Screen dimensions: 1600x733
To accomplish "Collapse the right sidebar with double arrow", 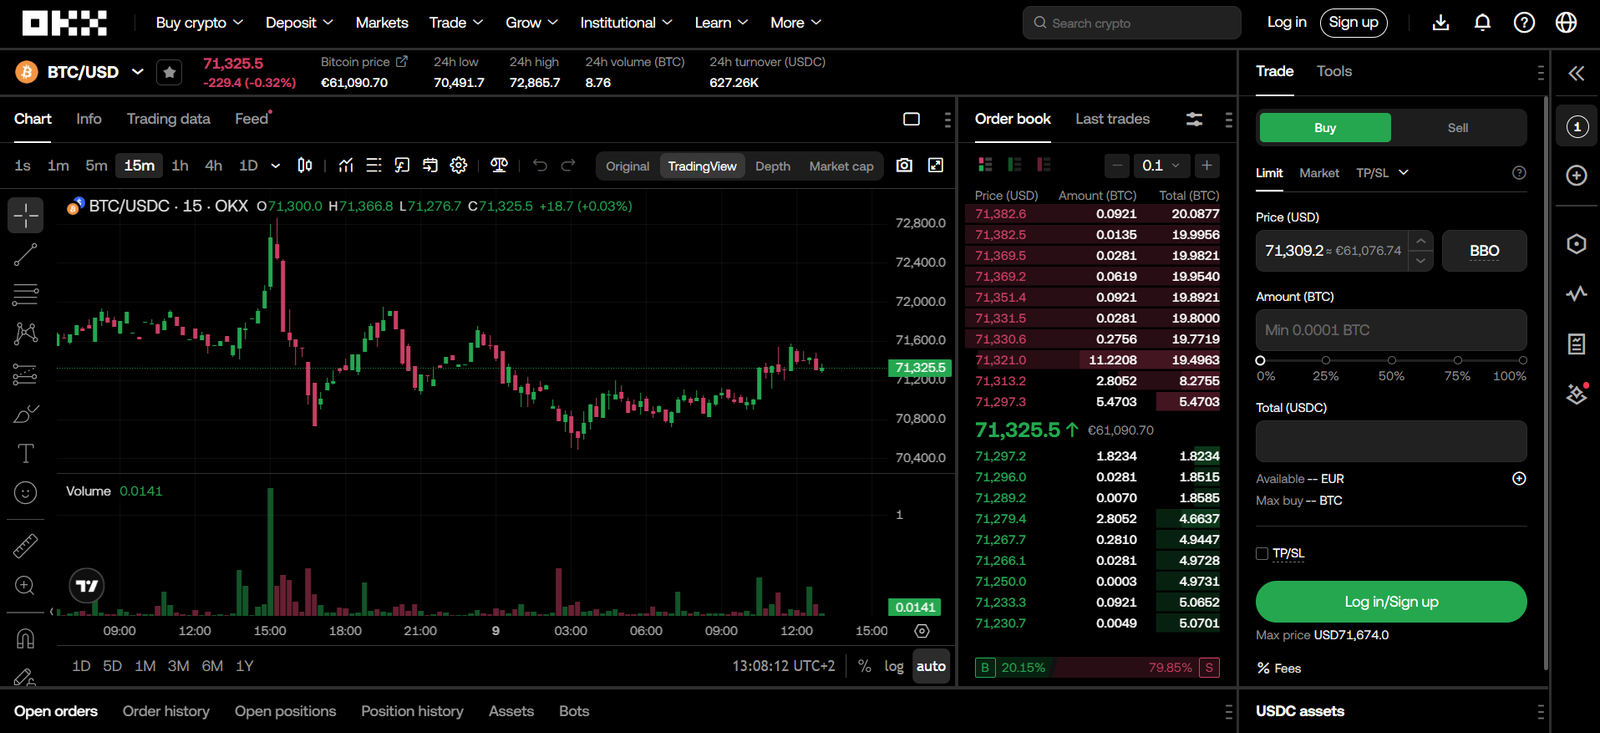I will (1576, 73).
